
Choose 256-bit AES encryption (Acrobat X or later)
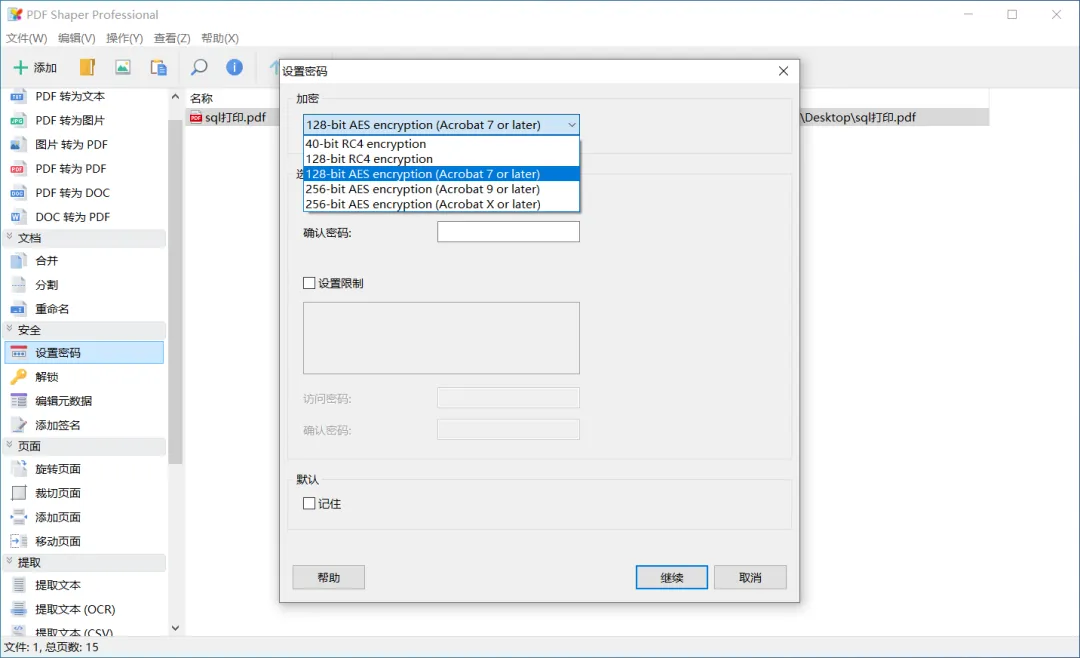coord(442,205)
